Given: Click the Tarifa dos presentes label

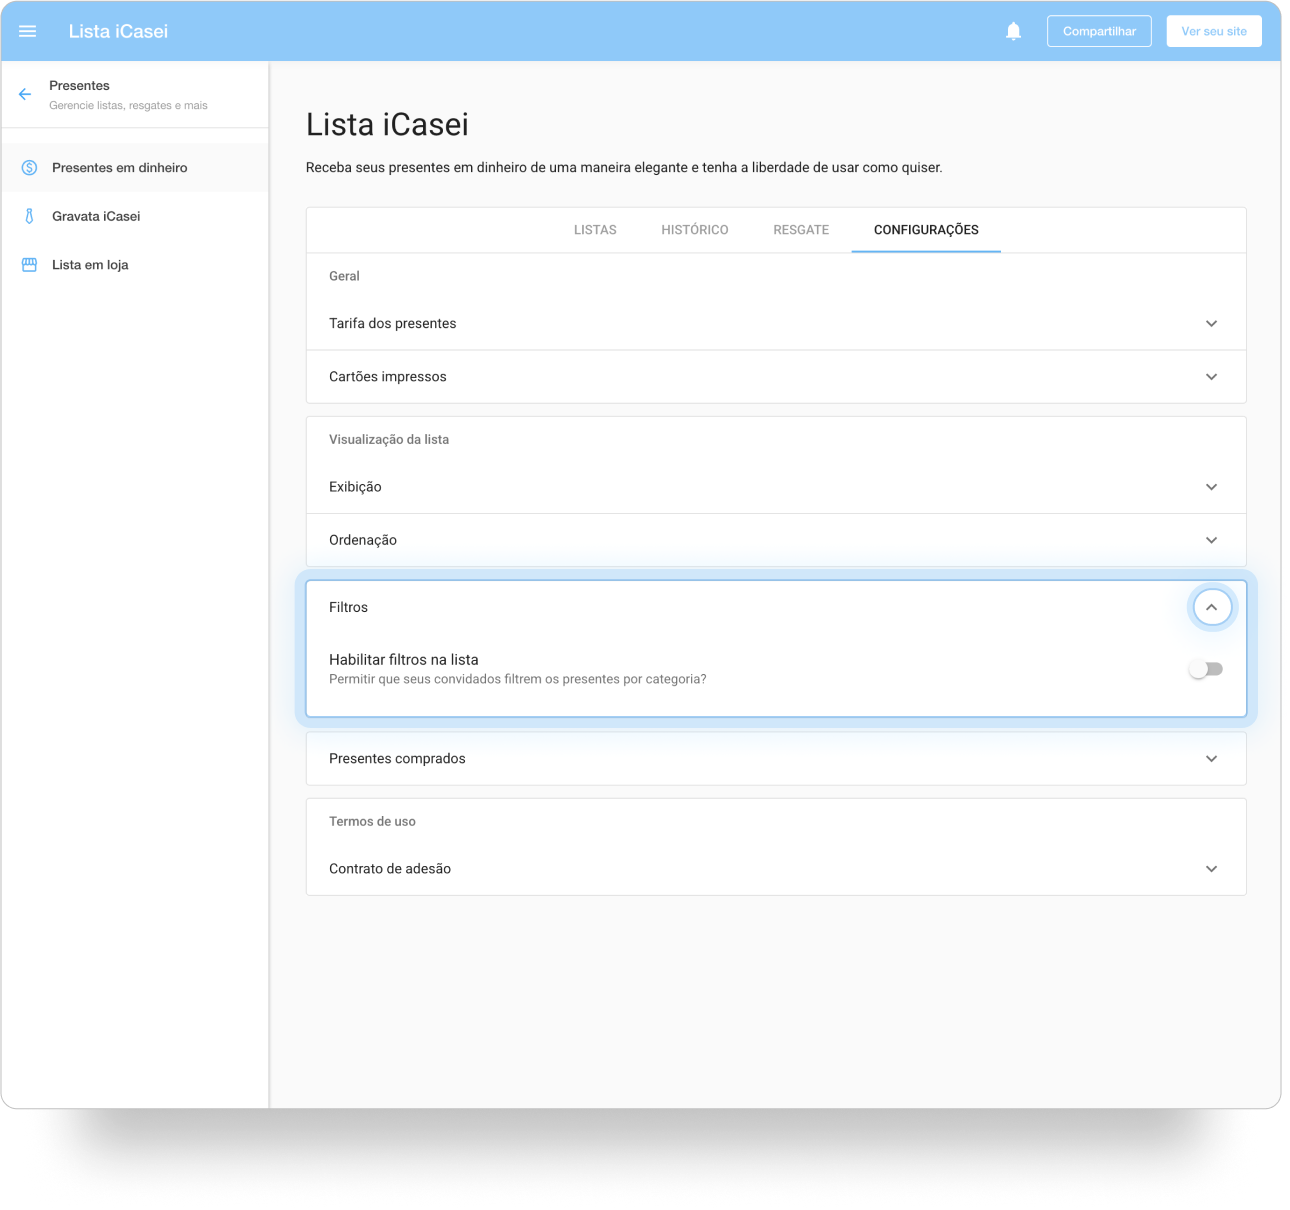Looking at the screenshot, I should 392,324.
